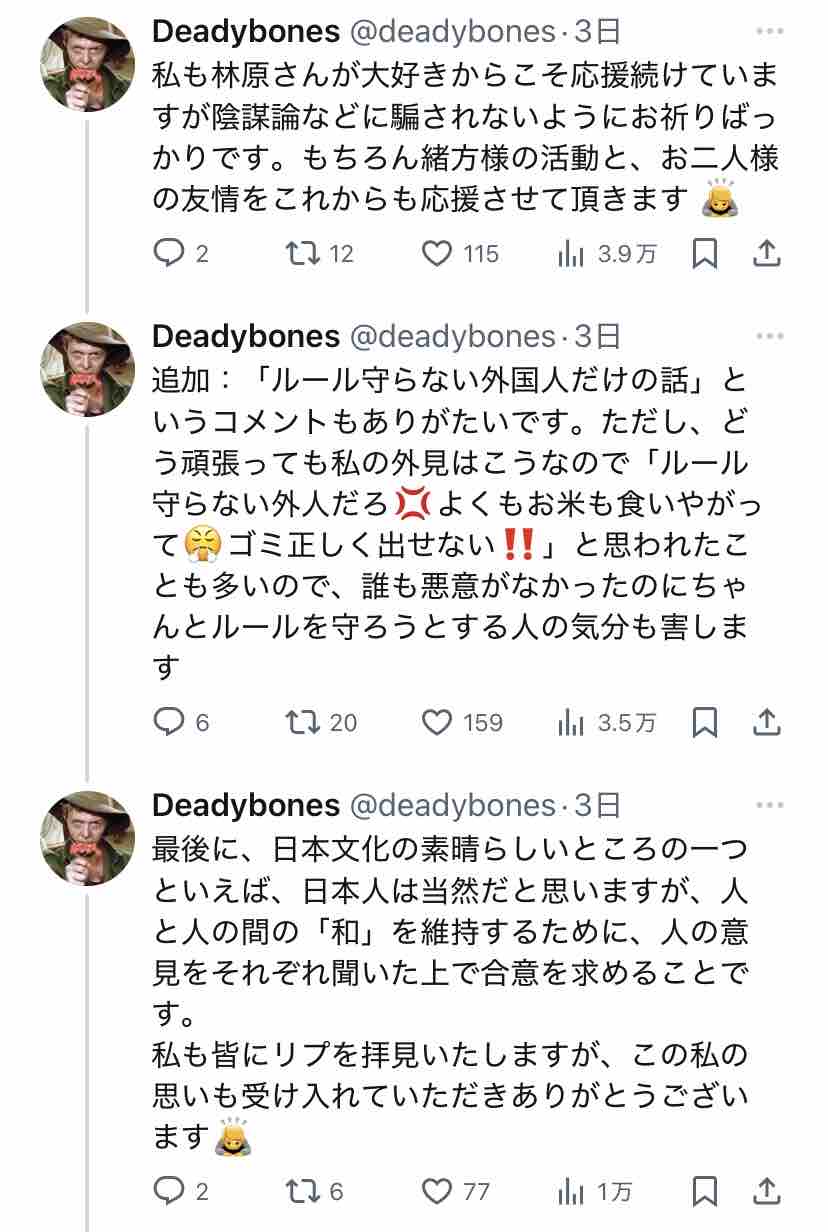Open Deadybones profile from first tweet name

[x=246, y=32]
